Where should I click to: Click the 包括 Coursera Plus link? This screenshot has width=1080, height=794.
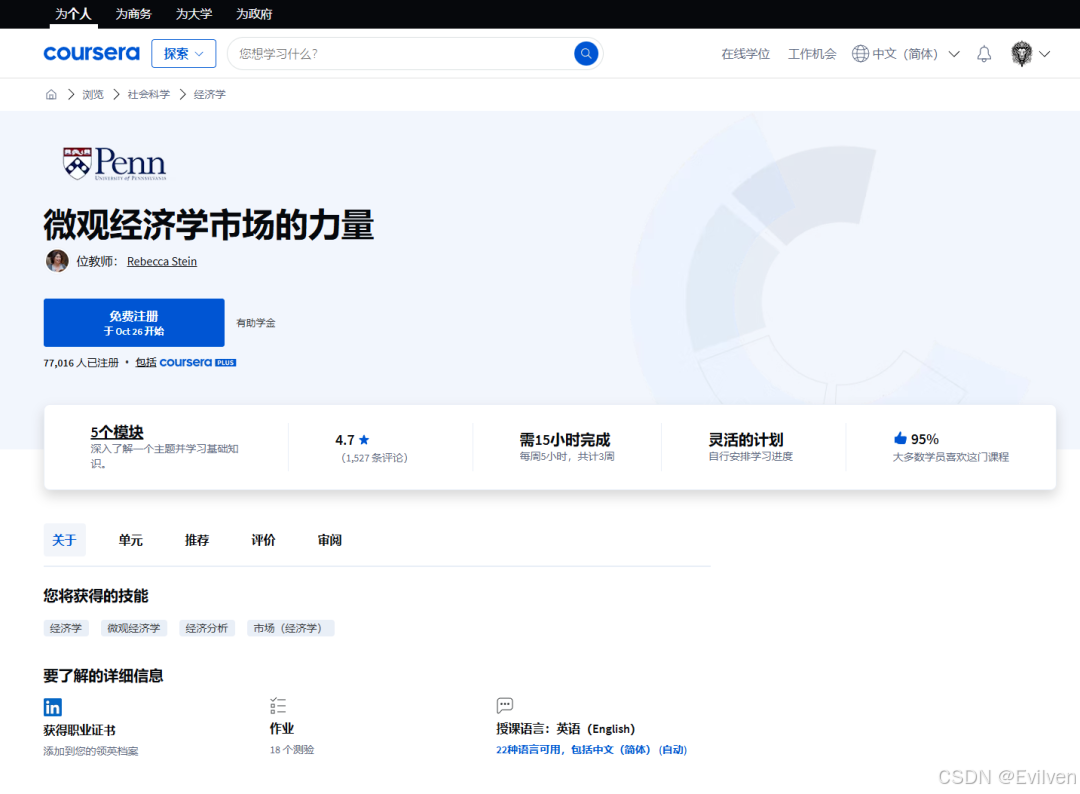pyautogui.click(x=185, y=362)
